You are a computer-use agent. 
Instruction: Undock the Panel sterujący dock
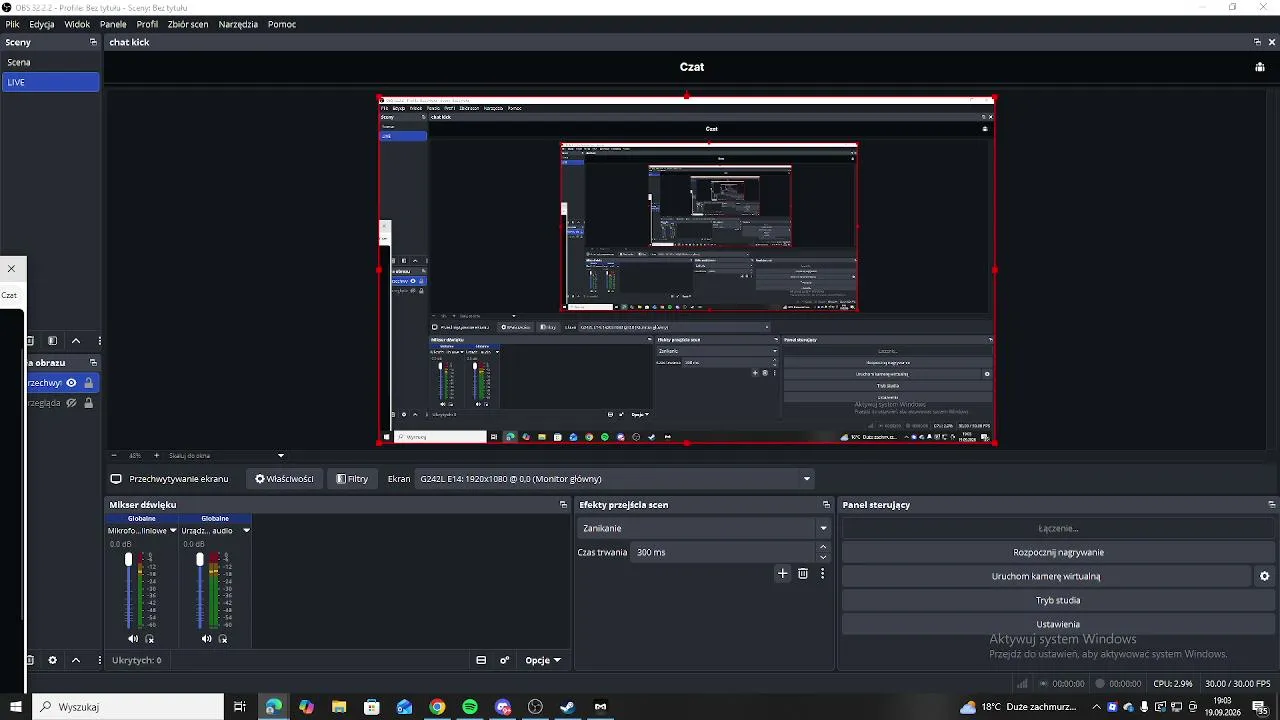[1271, 505]
